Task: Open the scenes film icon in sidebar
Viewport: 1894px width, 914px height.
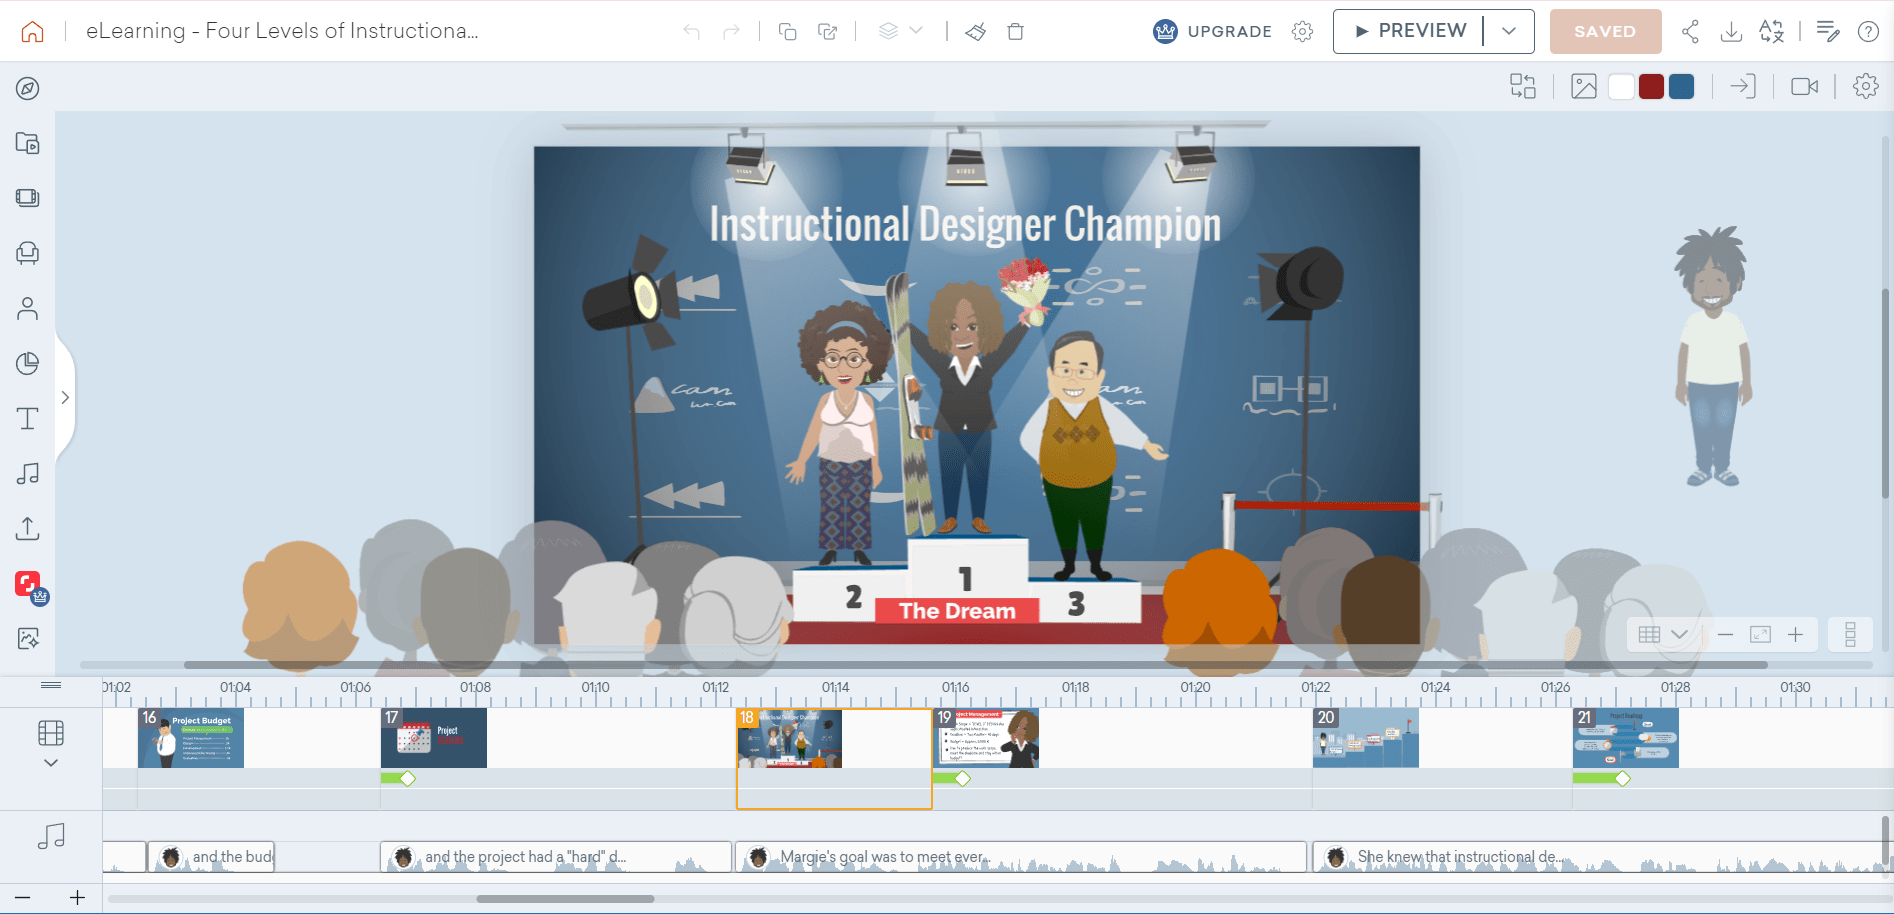Action: [28, 198]
